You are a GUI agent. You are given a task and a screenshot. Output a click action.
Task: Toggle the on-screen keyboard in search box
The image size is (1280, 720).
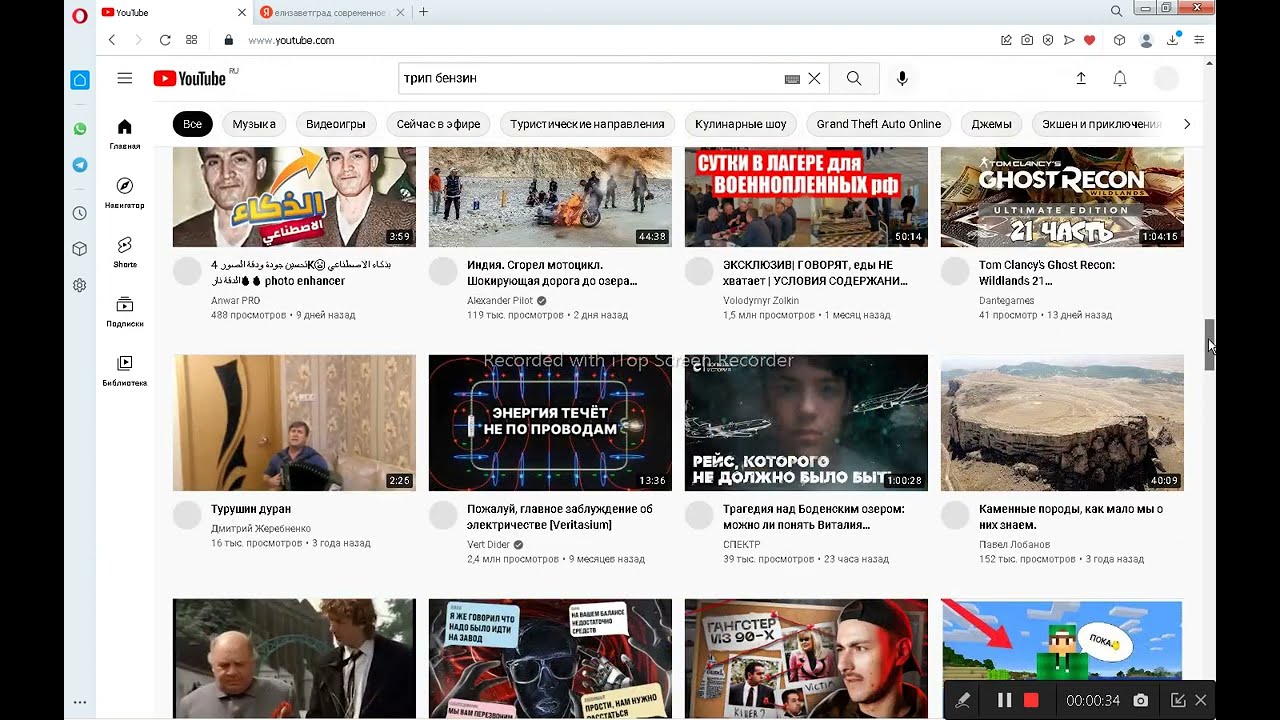click(x=792, y=79)
